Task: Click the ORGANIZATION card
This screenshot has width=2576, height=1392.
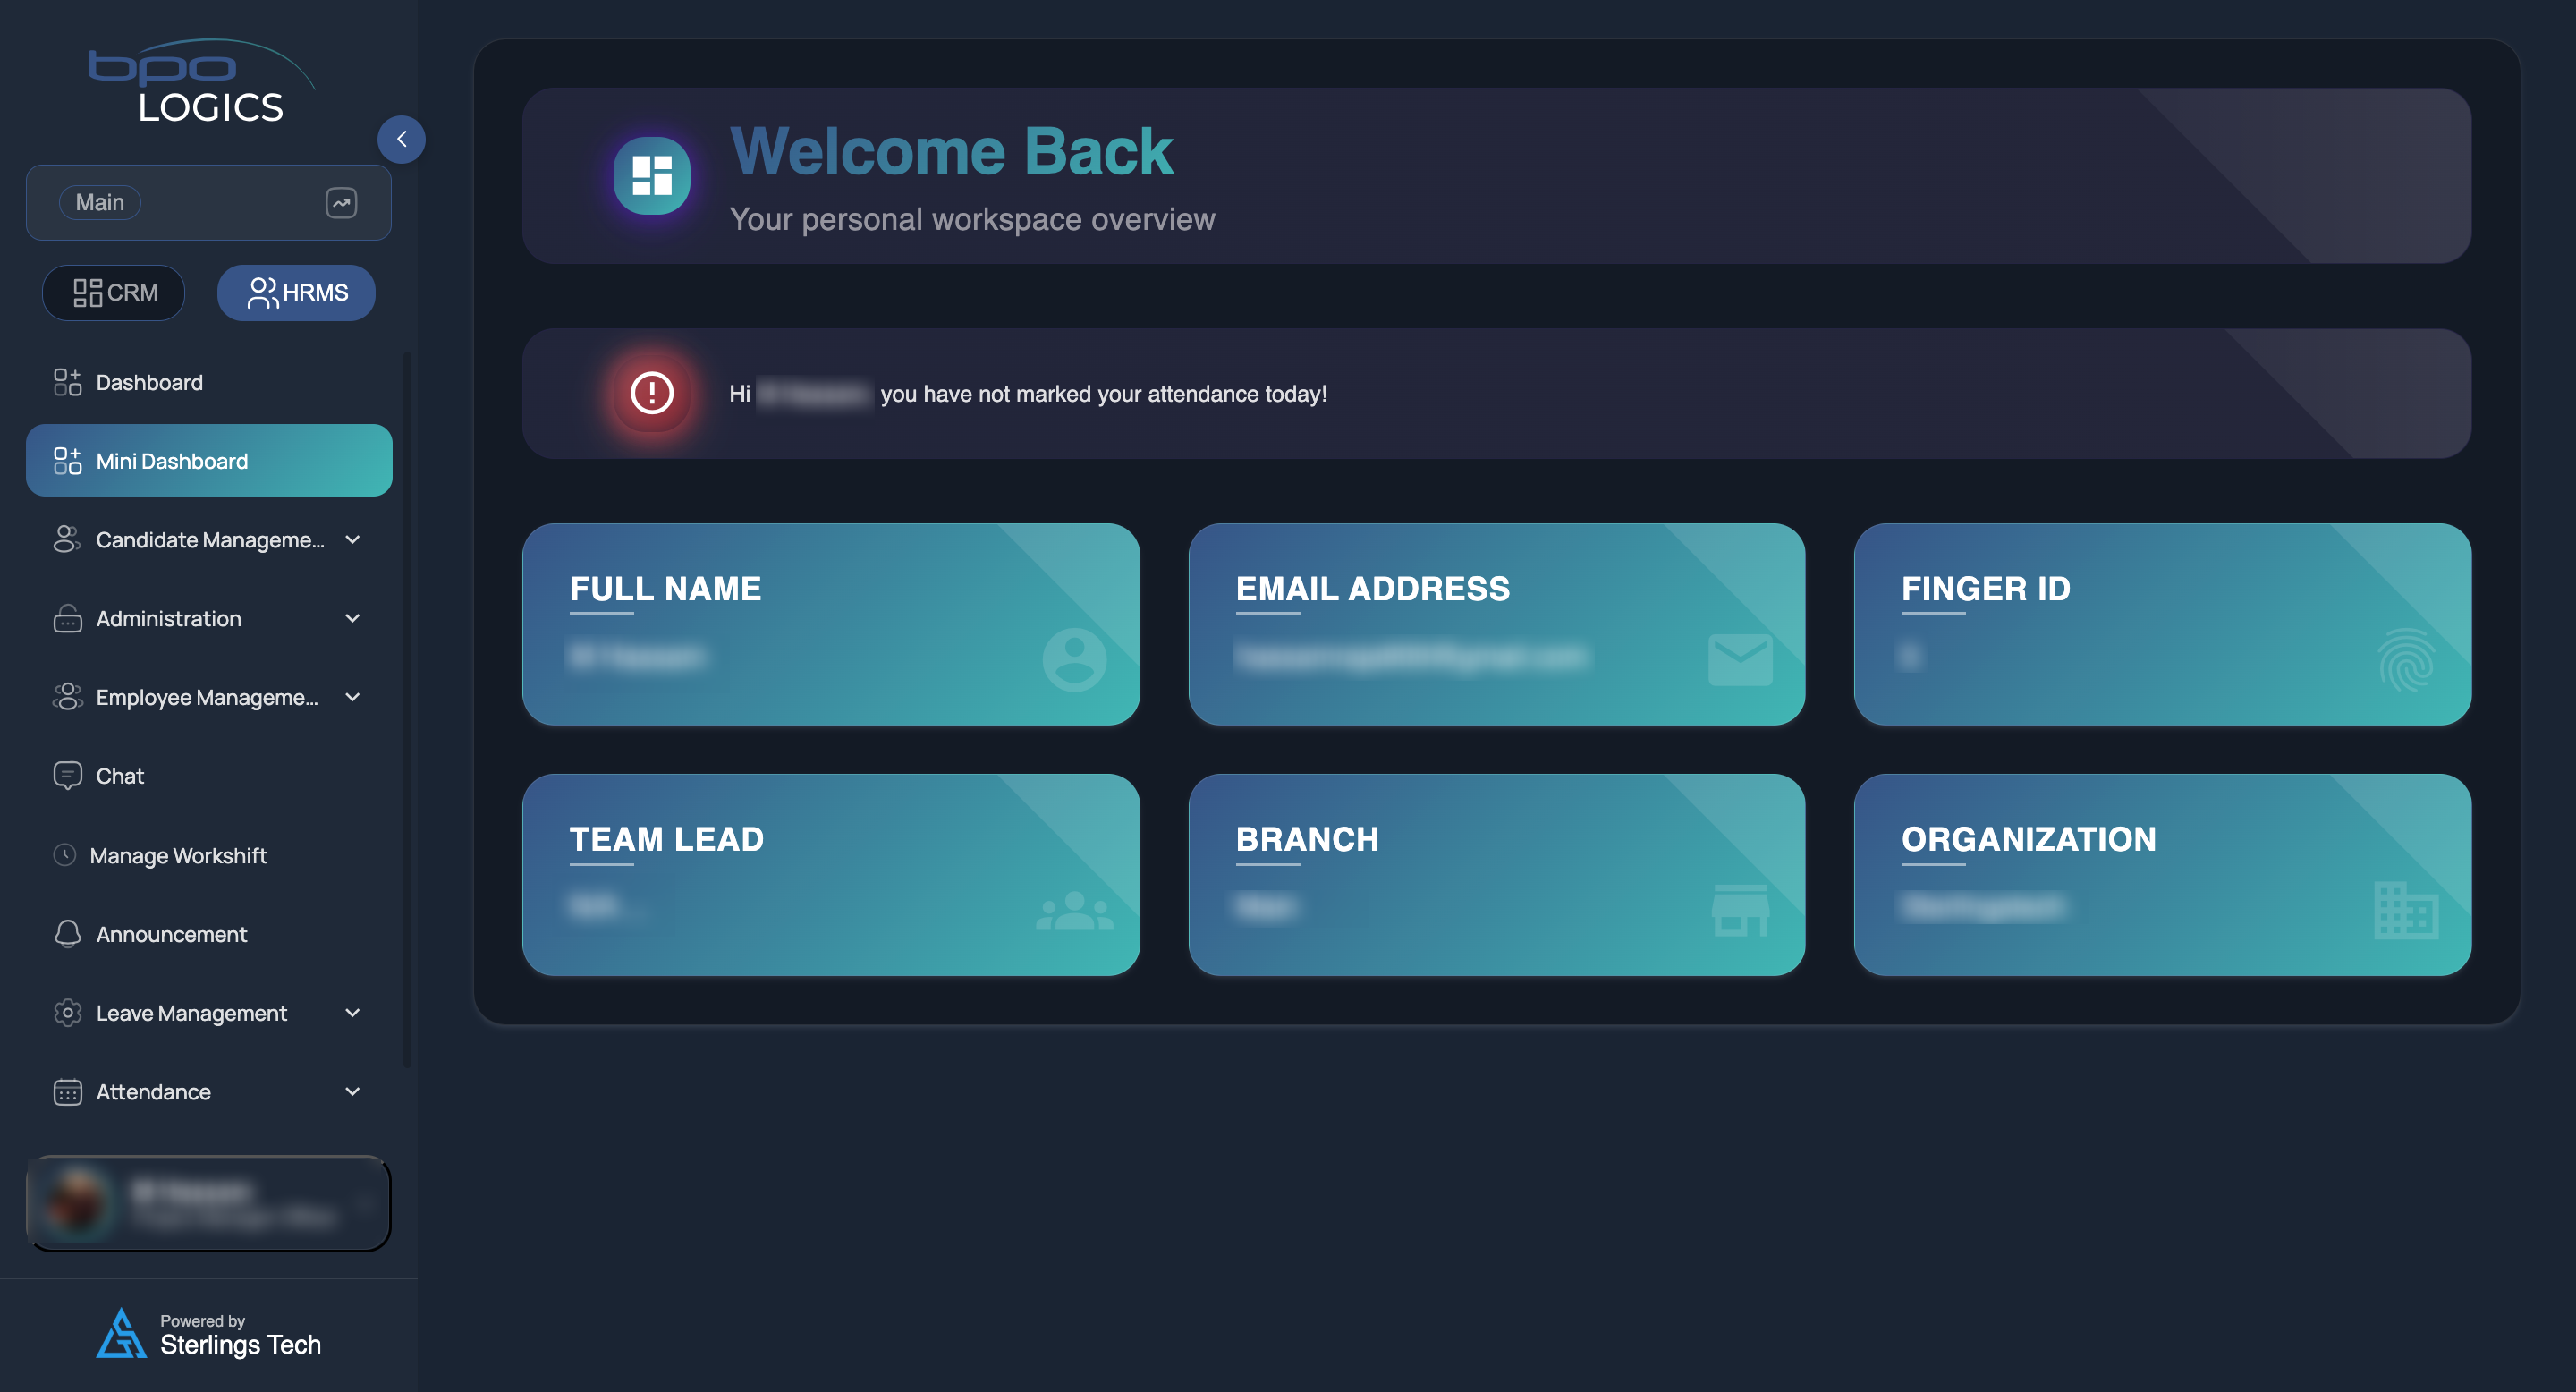Action: [2162, 875]
